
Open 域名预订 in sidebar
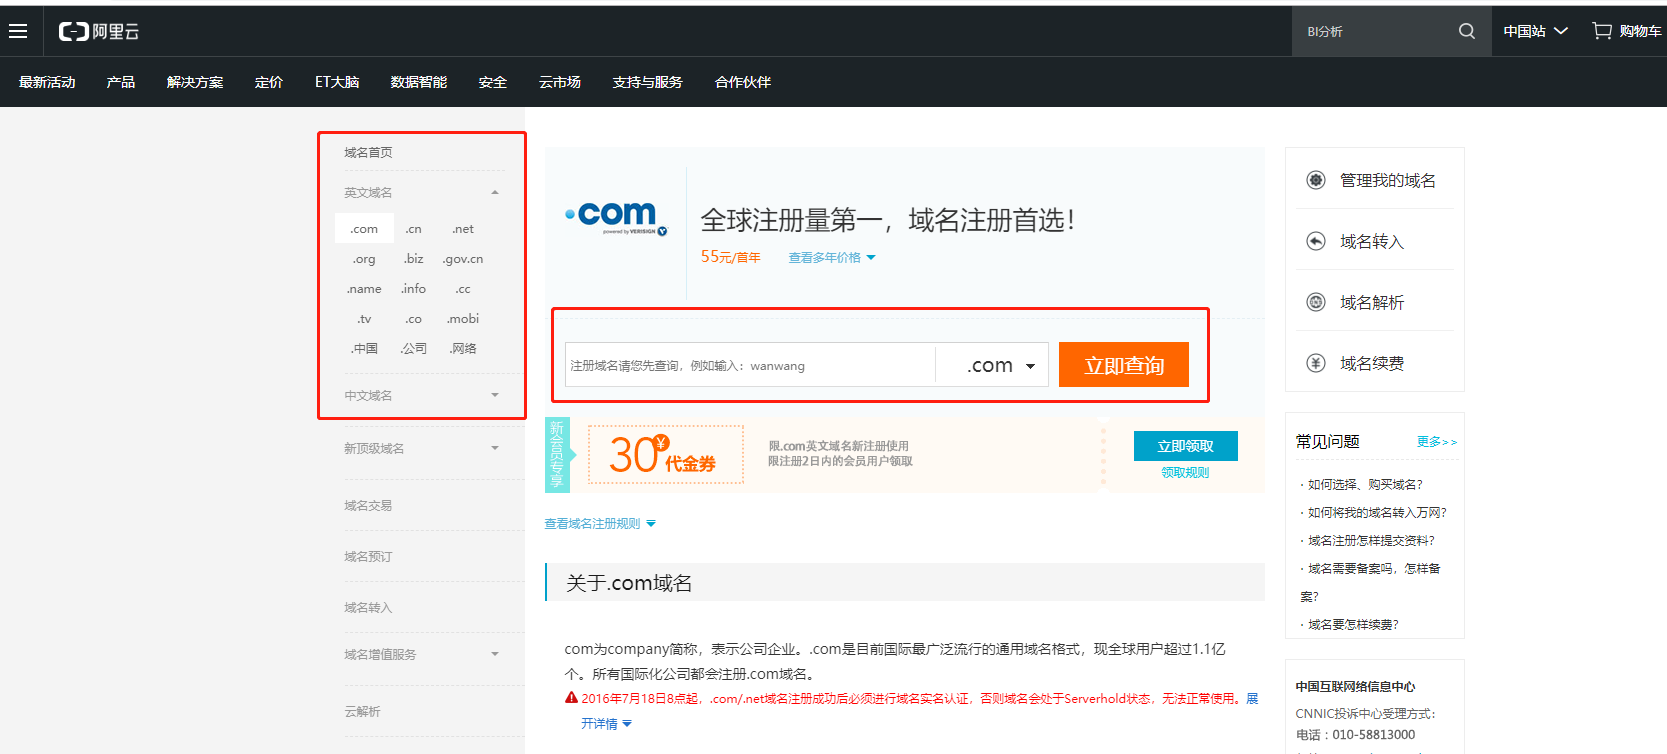click(368, 556)
